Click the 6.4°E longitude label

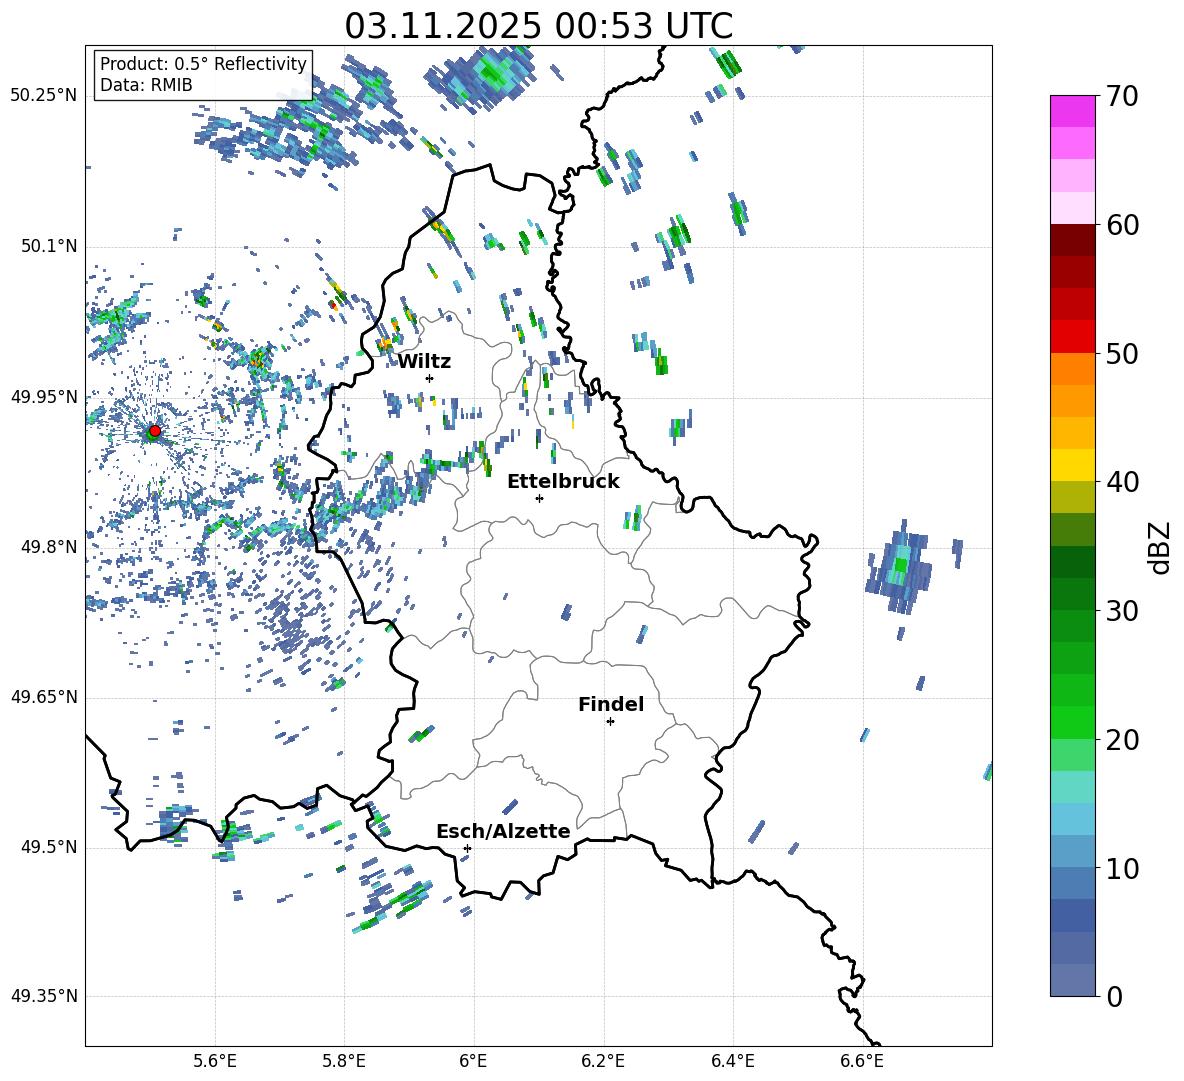click(x=732, y=1061)
